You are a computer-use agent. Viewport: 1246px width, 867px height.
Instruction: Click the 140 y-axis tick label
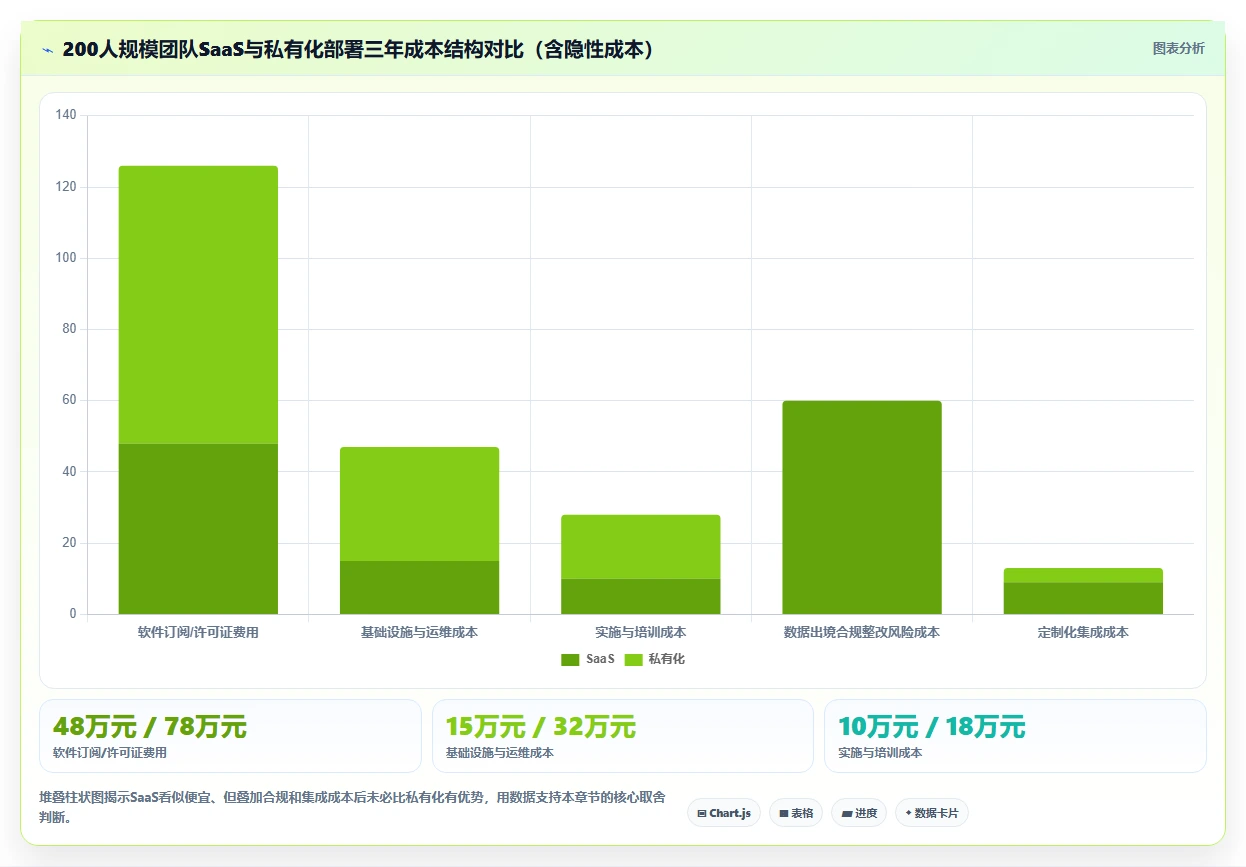[x=66, y=116]
